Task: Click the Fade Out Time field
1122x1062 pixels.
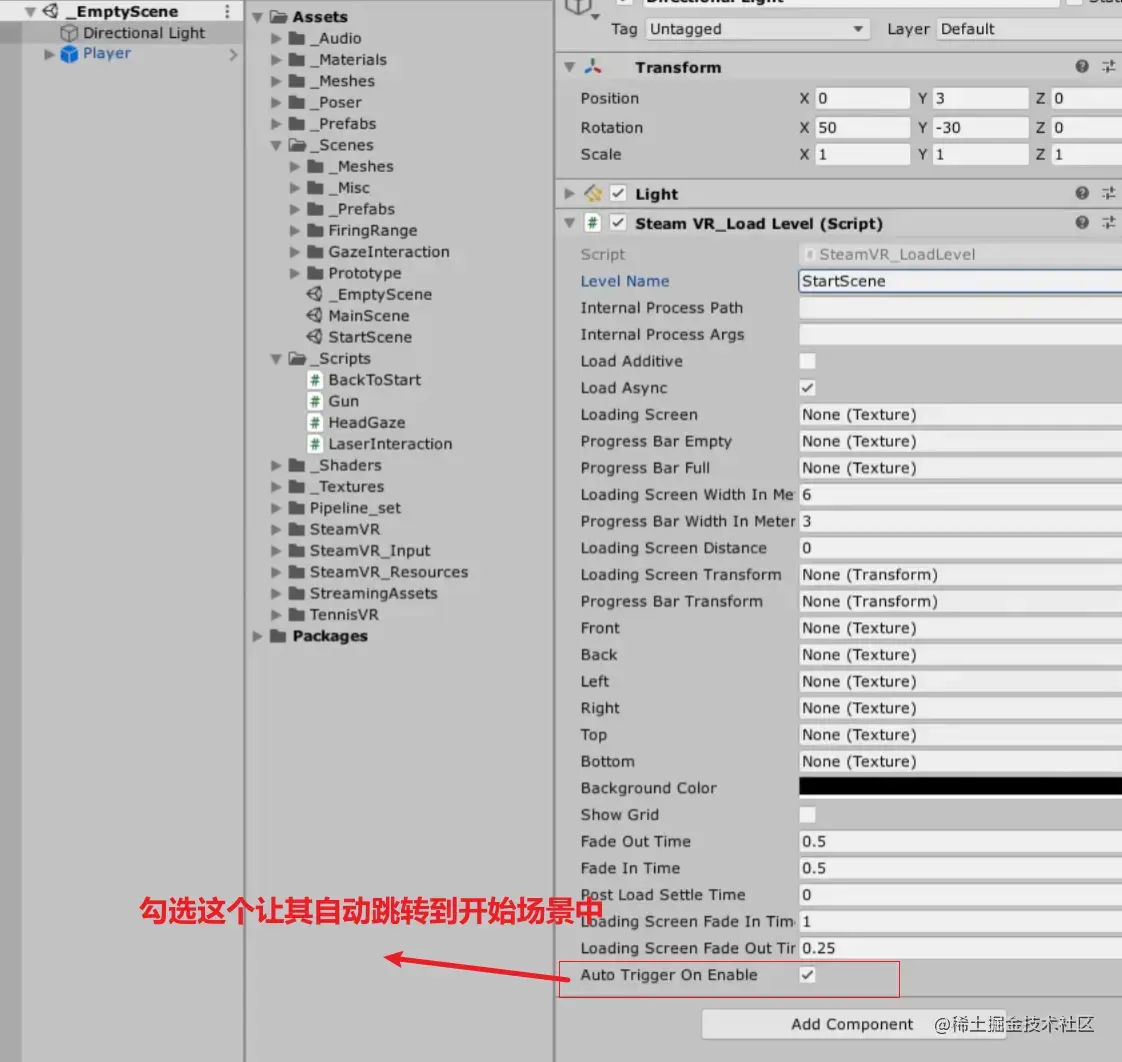Action: [960, 842]
